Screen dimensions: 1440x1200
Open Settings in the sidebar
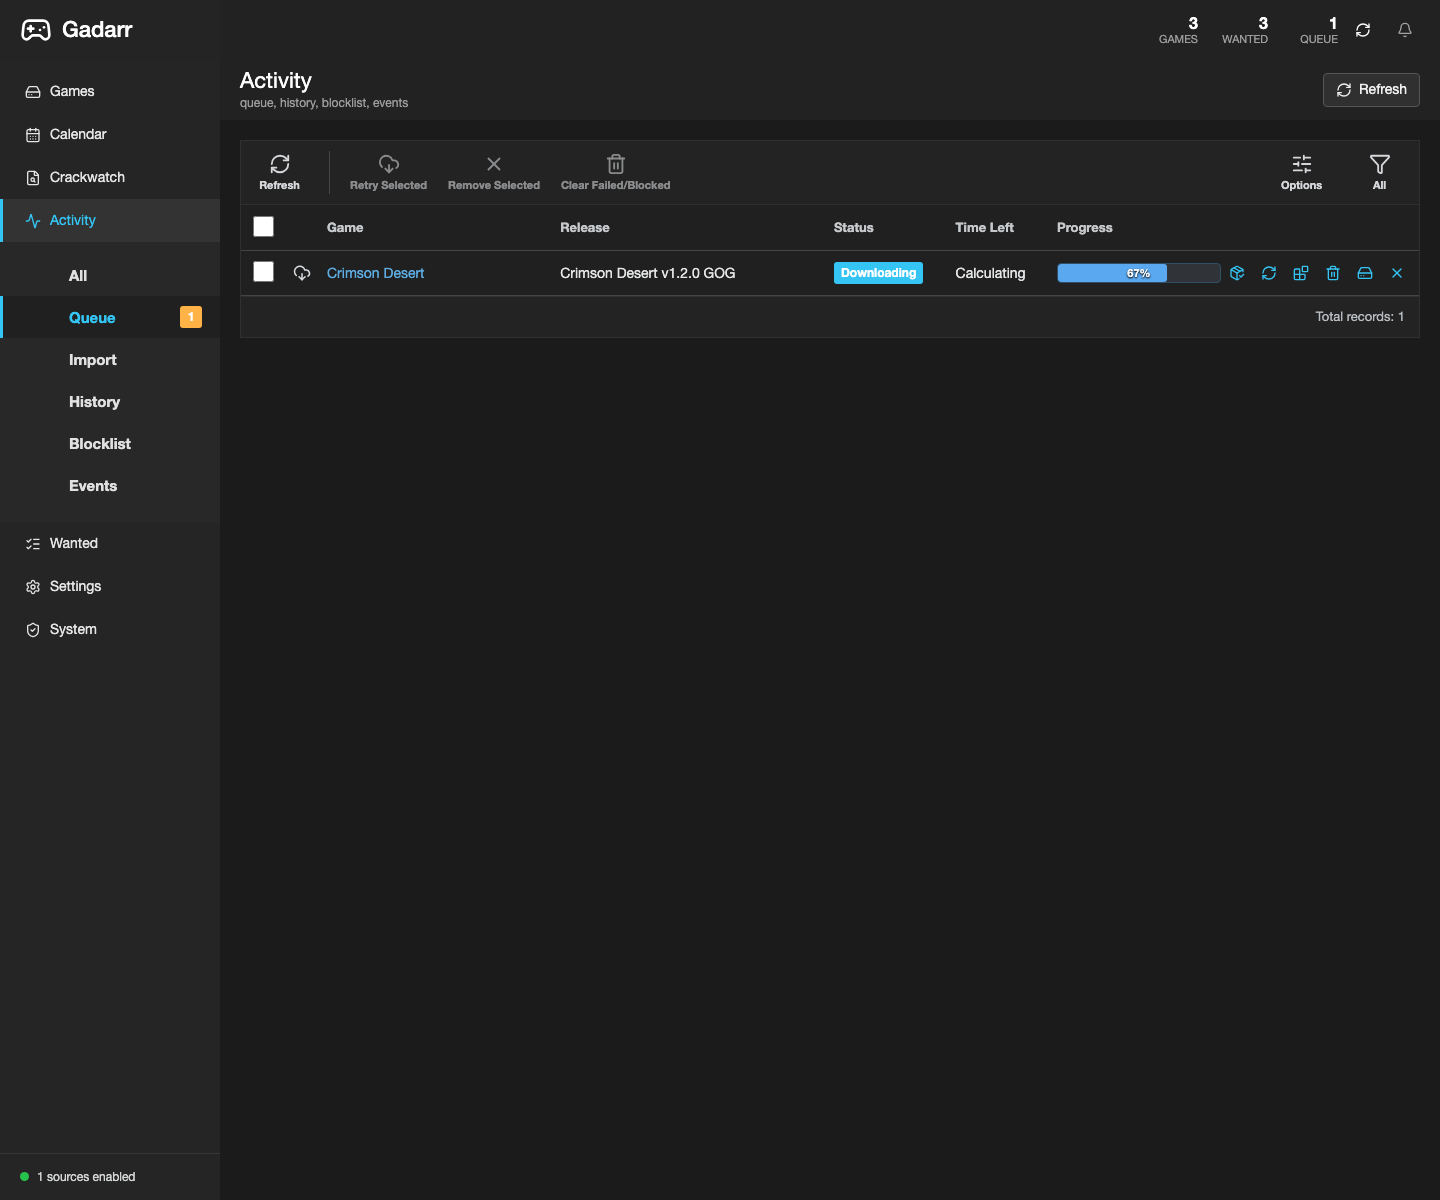pyautogui.click(x=110, y=586)
